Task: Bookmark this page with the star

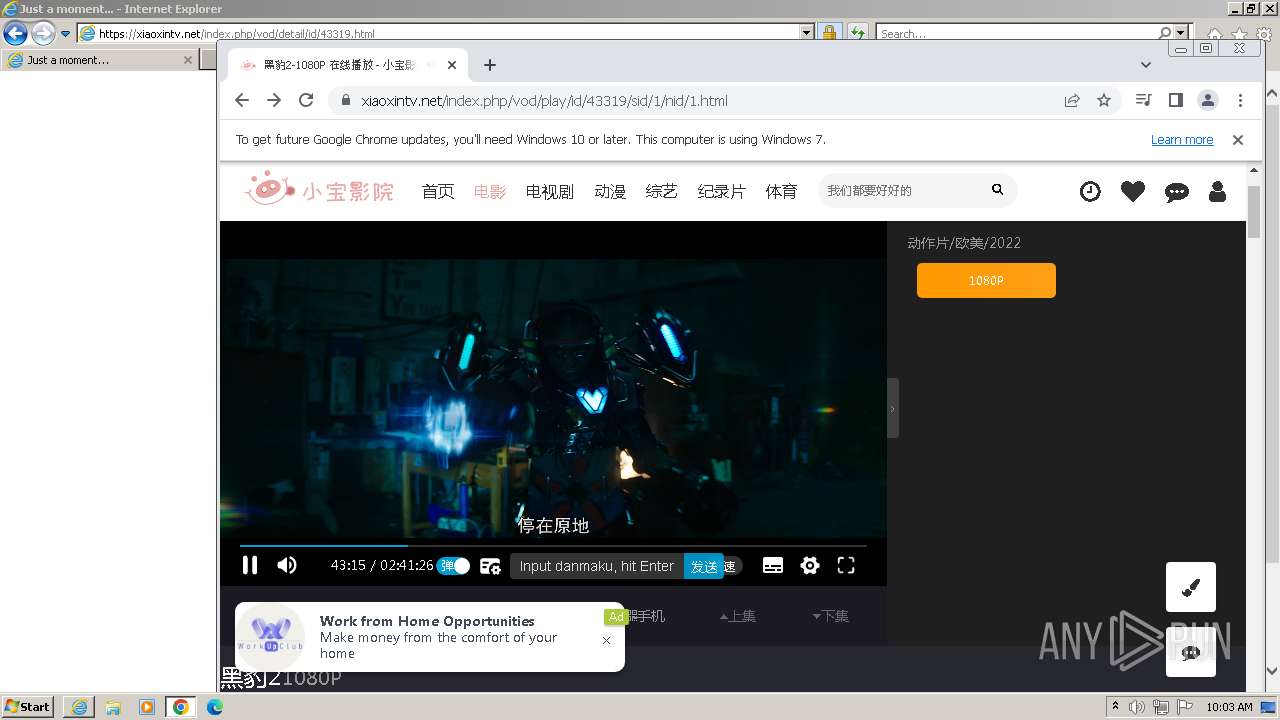Action: coord(1104,100)
